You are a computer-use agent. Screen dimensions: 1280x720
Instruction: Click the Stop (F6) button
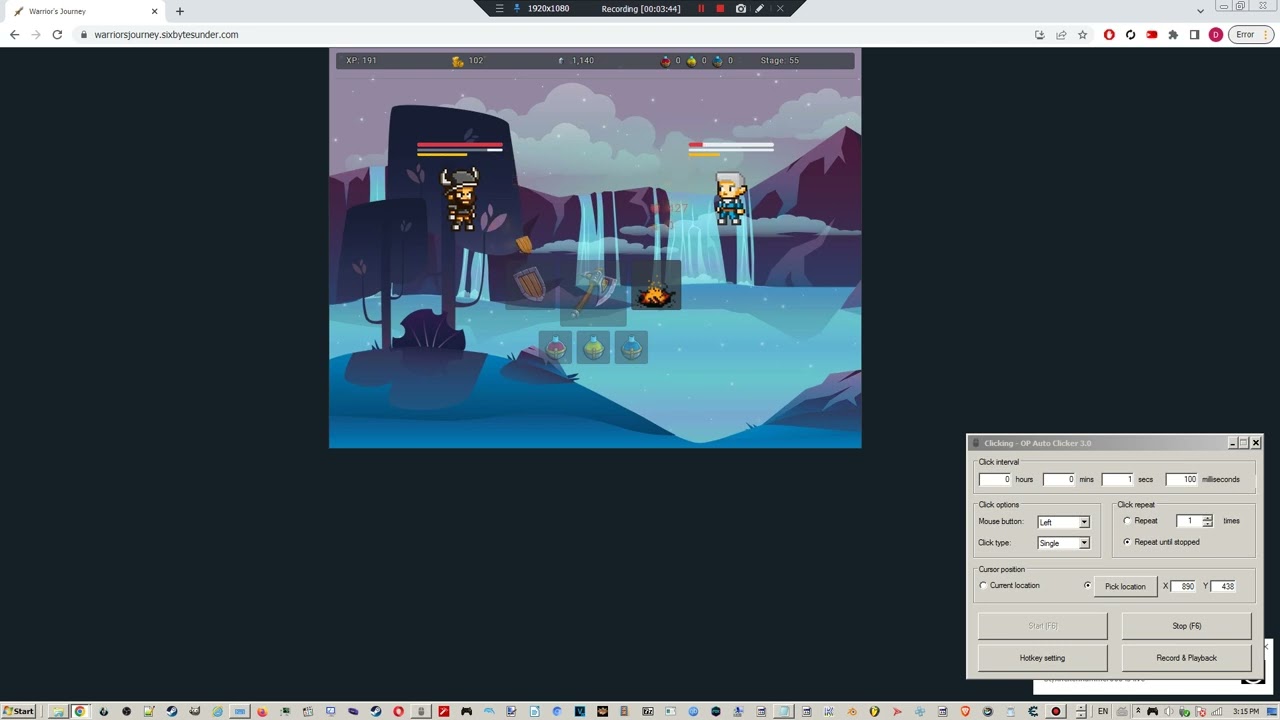pyautogui.click(x=1186, y=626)
